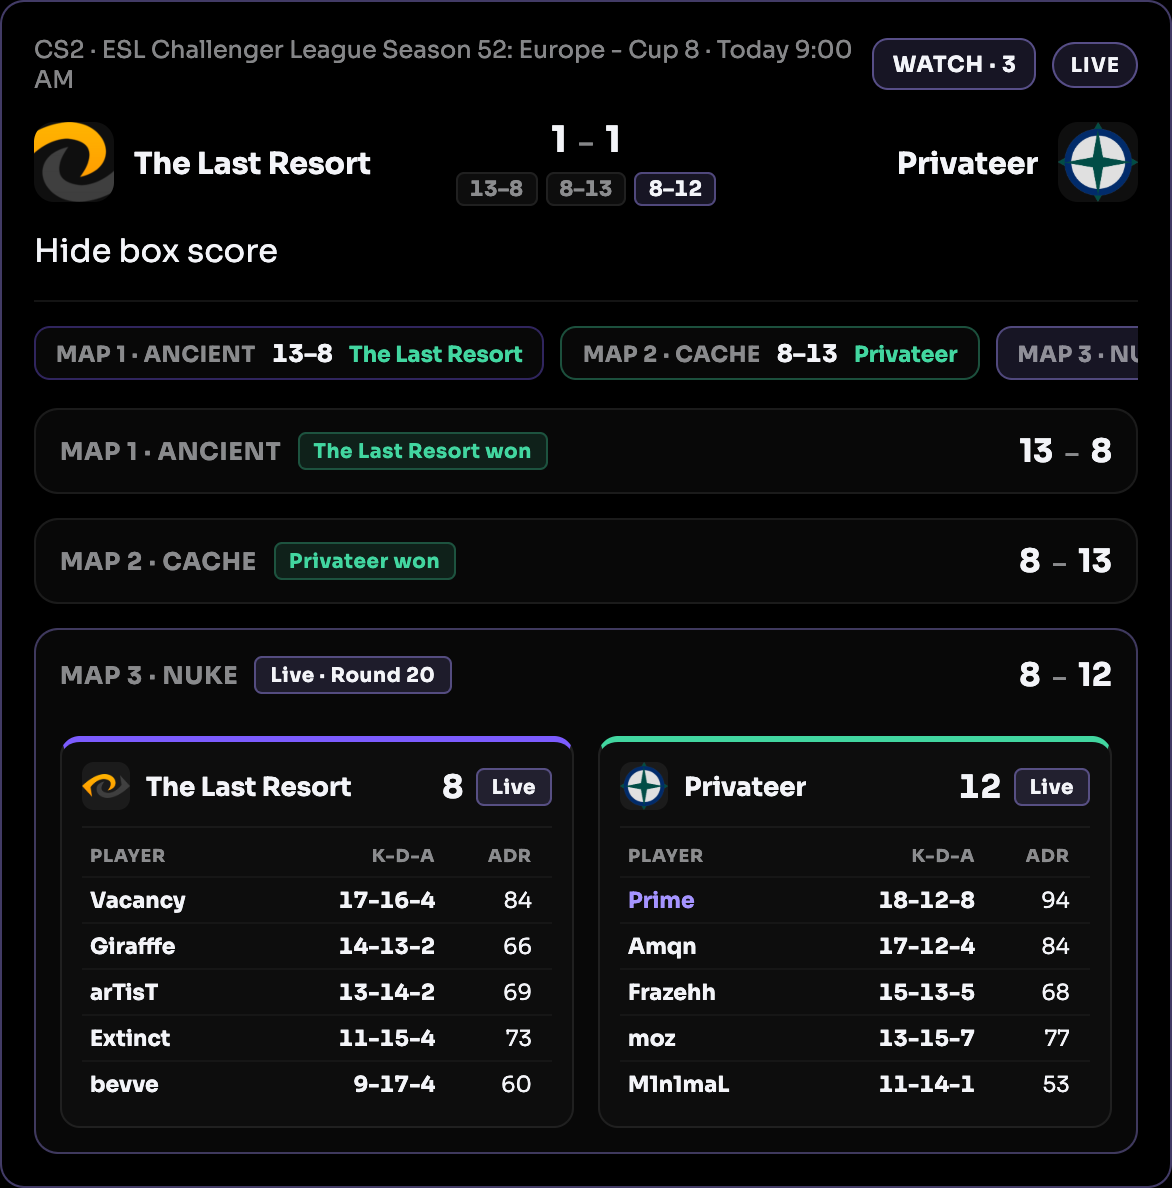Screen dimensions: 1172x1188
Task: Click the LIVE status badge
Action: 1095,64
